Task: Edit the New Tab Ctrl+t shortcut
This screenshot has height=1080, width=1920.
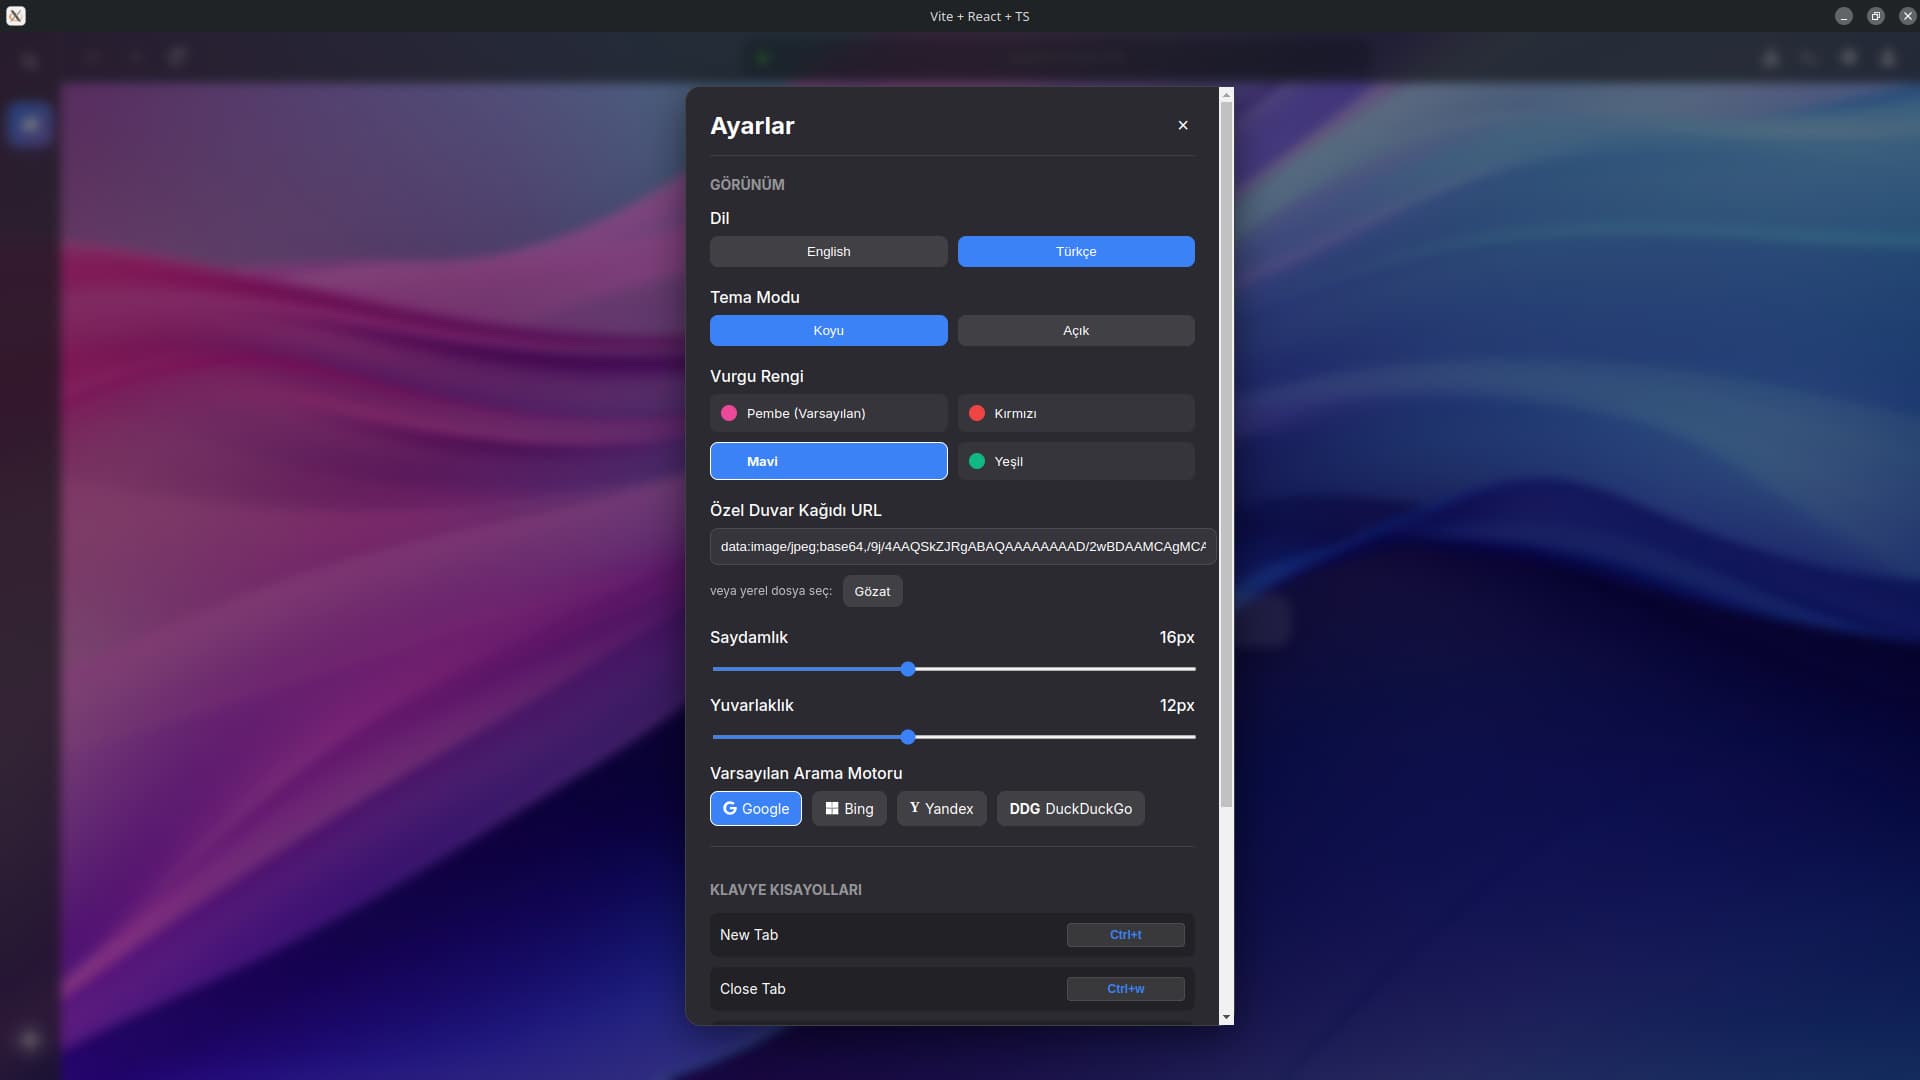Action: click(x=1125, y=934)
